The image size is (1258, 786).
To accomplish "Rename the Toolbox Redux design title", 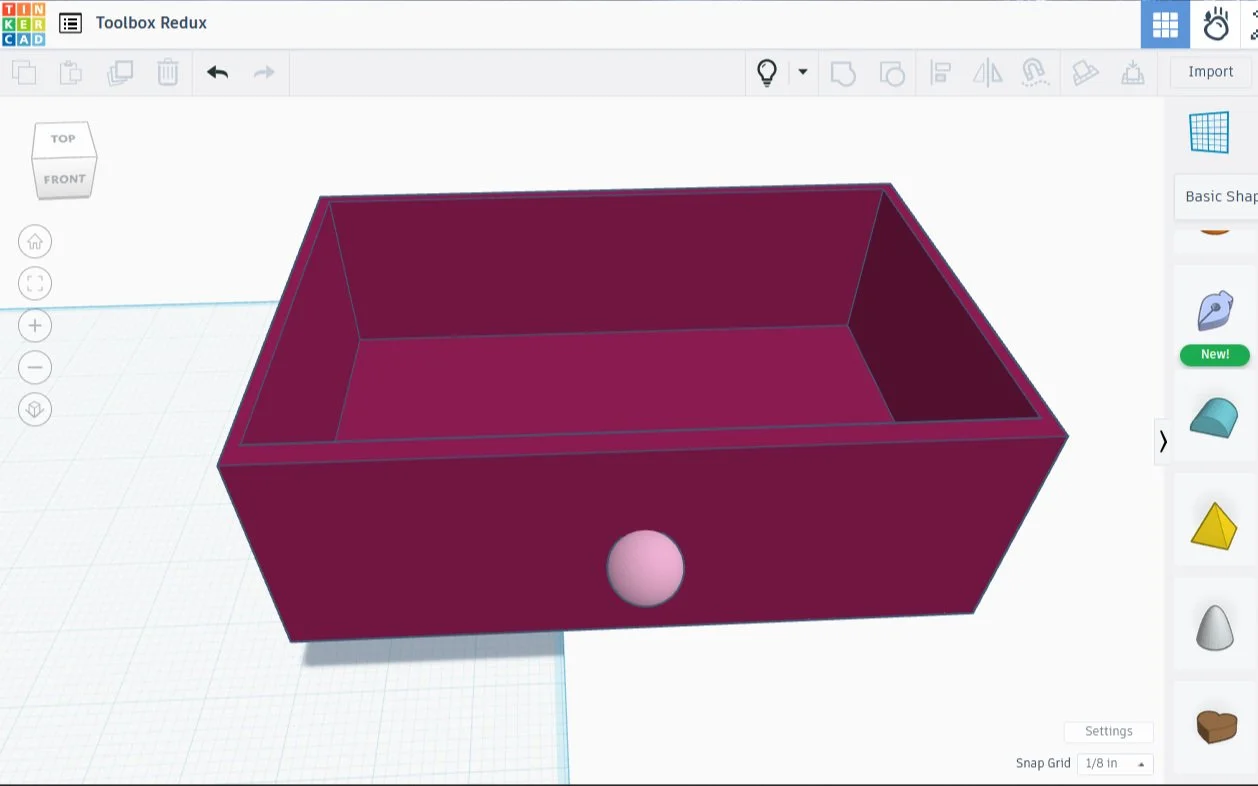I will [151, 23].
